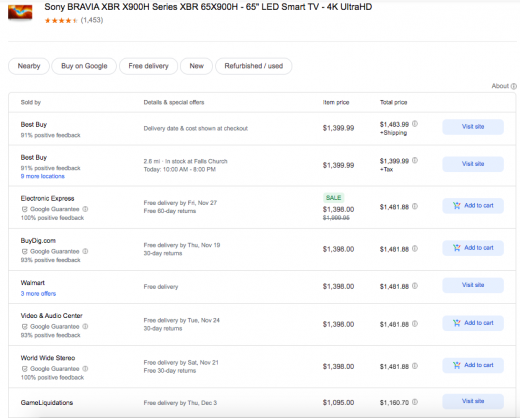Filter by Refurbished / used
The image size is (520, 418).
(x=254, y=66)
